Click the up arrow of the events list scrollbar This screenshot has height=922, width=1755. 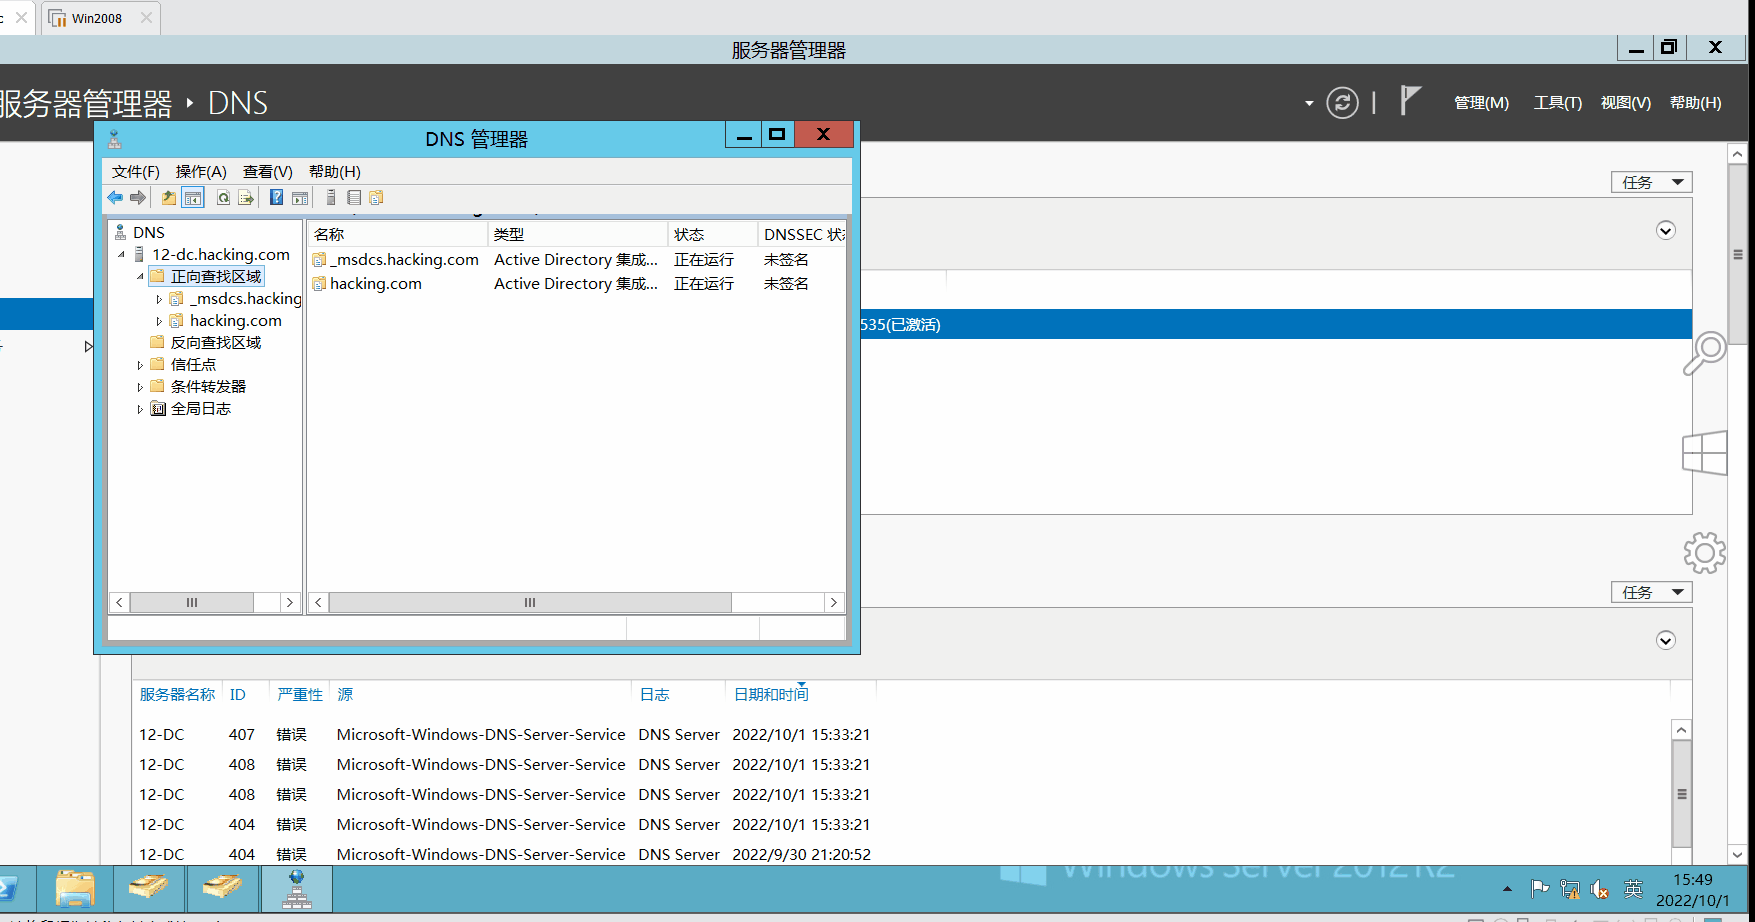pos(1682,731)
